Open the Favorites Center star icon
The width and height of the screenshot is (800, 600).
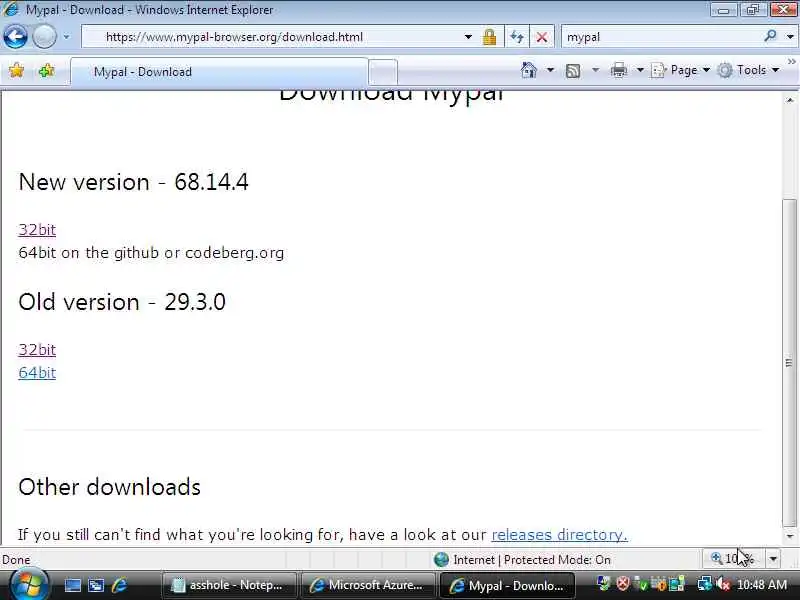coord(16,71)
